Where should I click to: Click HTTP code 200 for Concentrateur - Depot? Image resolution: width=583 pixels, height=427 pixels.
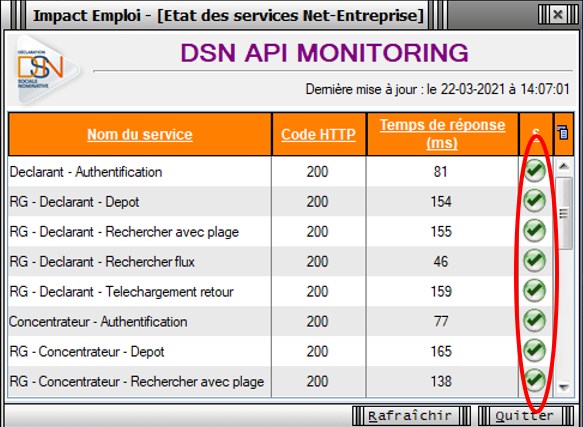click(x=318, y=351)
